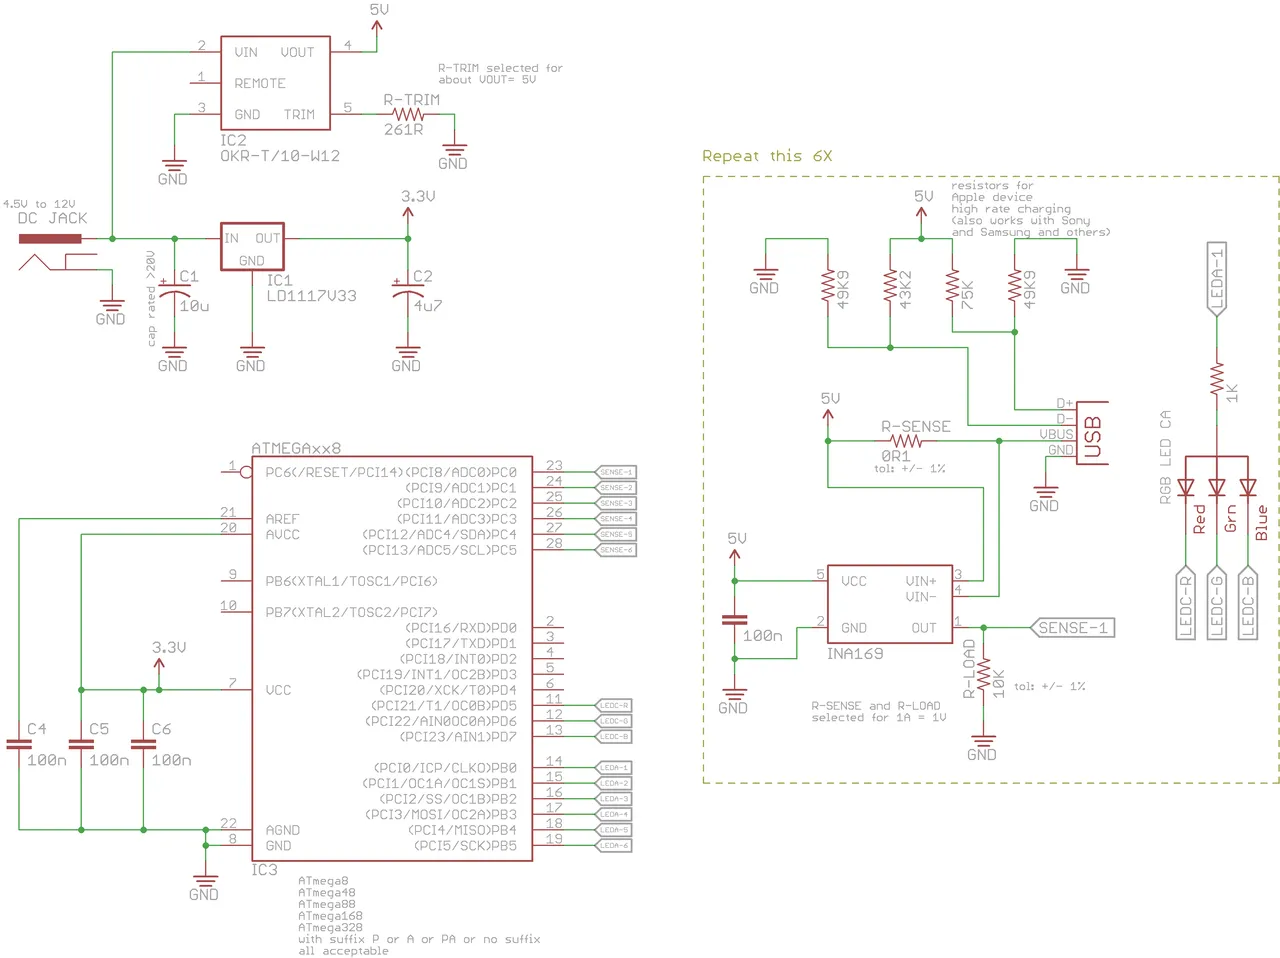Click the LEDA-1 net tag above the 1K resistor
The width and height of the screenshot is (1280, 958).
coord(1217,279)
